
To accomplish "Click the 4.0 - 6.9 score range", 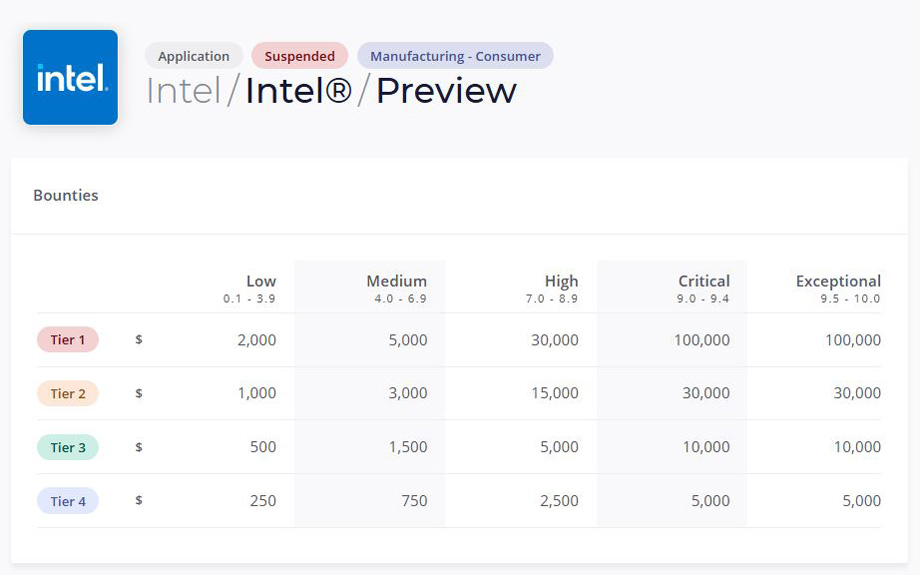I will (x=401, y=299).
